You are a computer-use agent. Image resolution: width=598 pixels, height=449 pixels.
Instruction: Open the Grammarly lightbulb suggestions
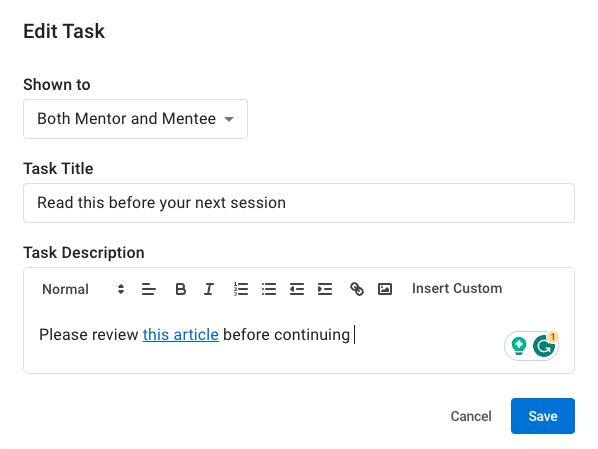(x=519, y=346)
